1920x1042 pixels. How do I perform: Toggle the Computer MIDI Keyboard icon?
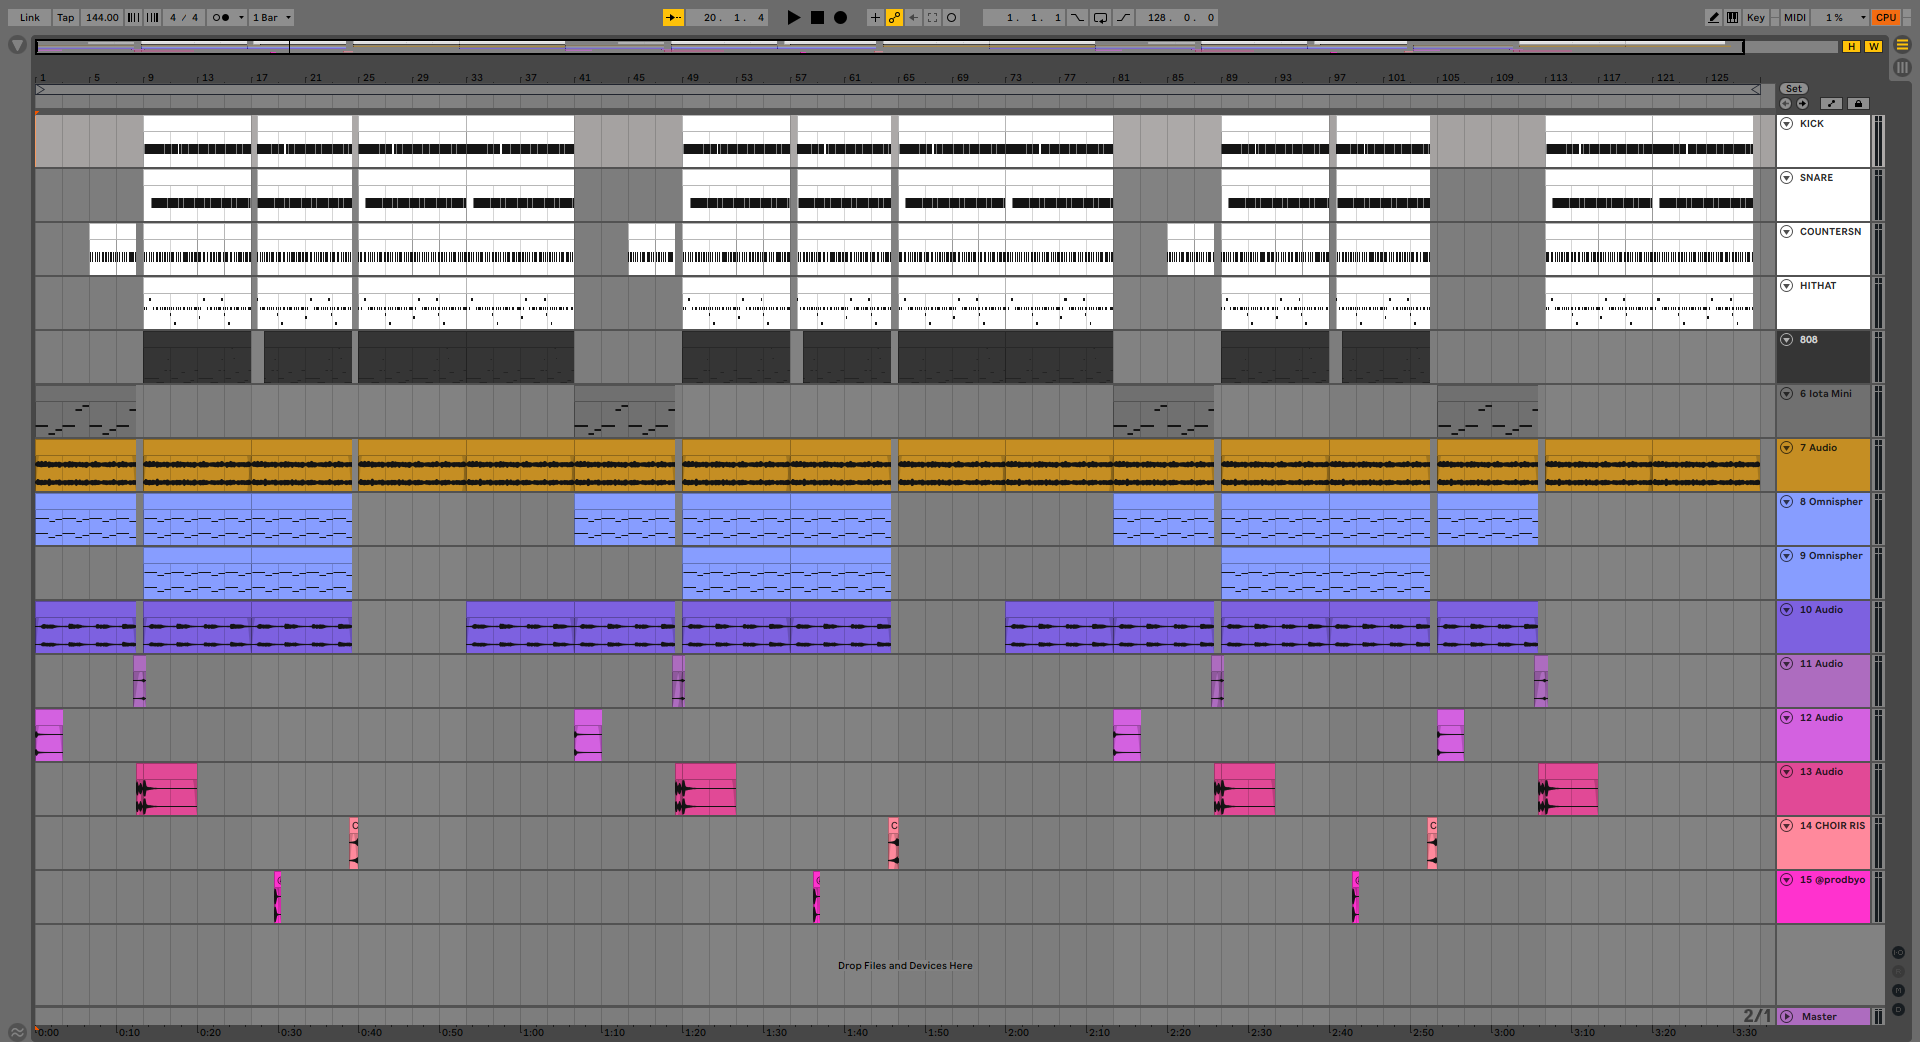coord(1733,17)
